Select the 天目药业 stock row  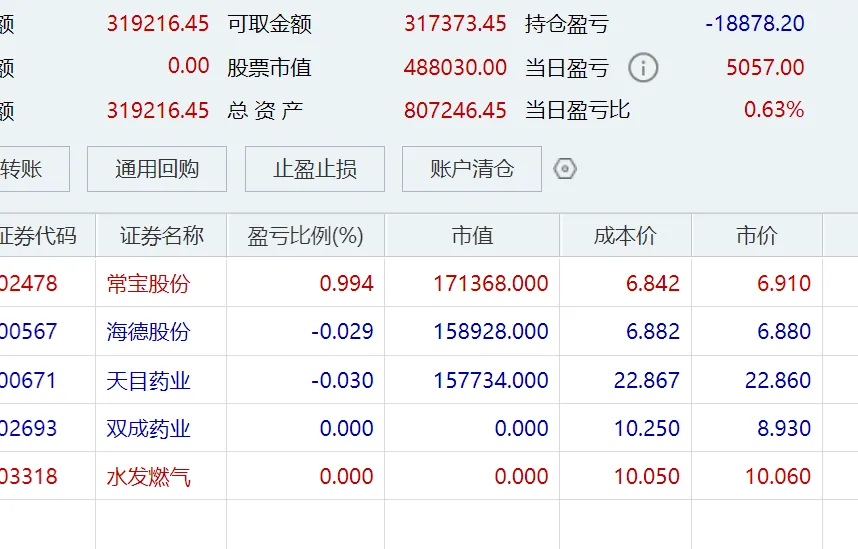429,380
